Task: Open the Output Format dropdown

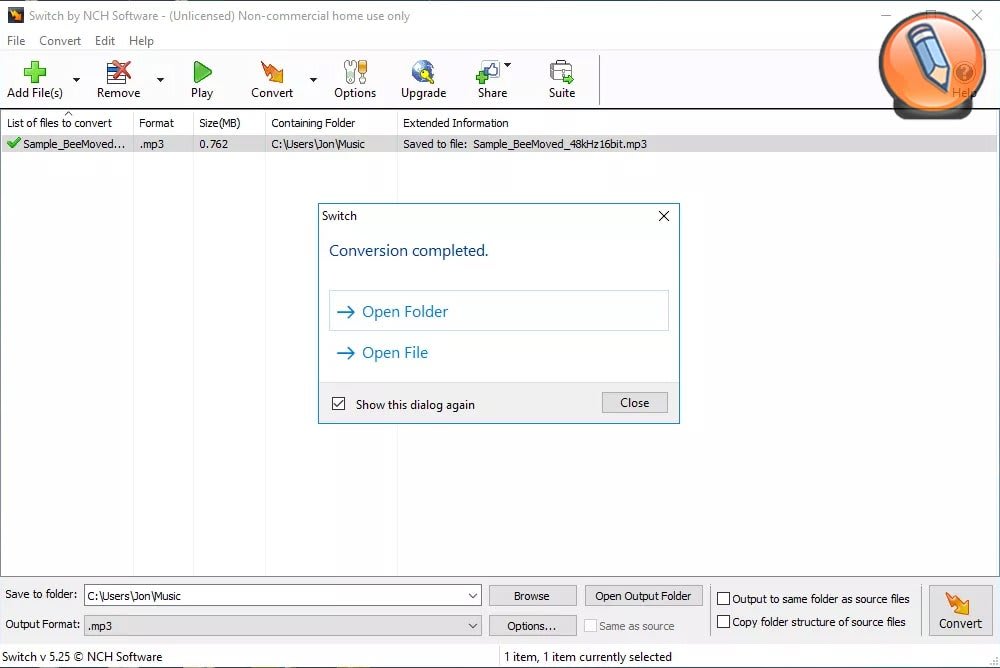Action: point(473,626)
